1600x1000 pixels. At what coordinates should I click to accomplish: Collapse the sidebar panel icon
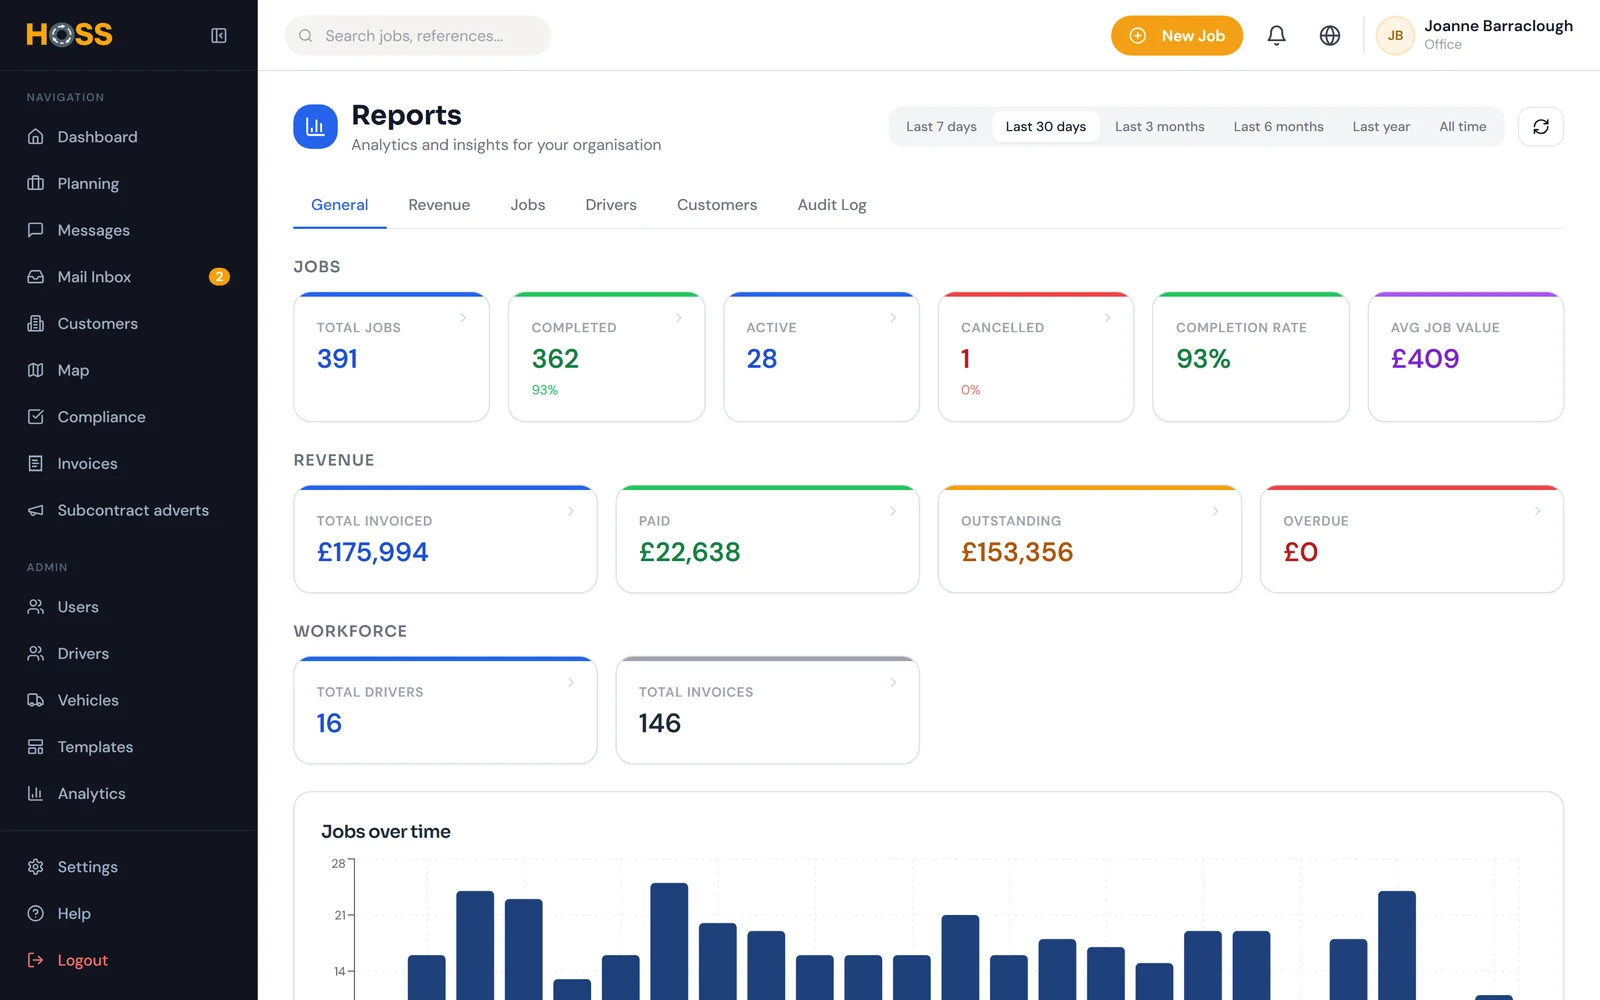(x=219, y=36)
